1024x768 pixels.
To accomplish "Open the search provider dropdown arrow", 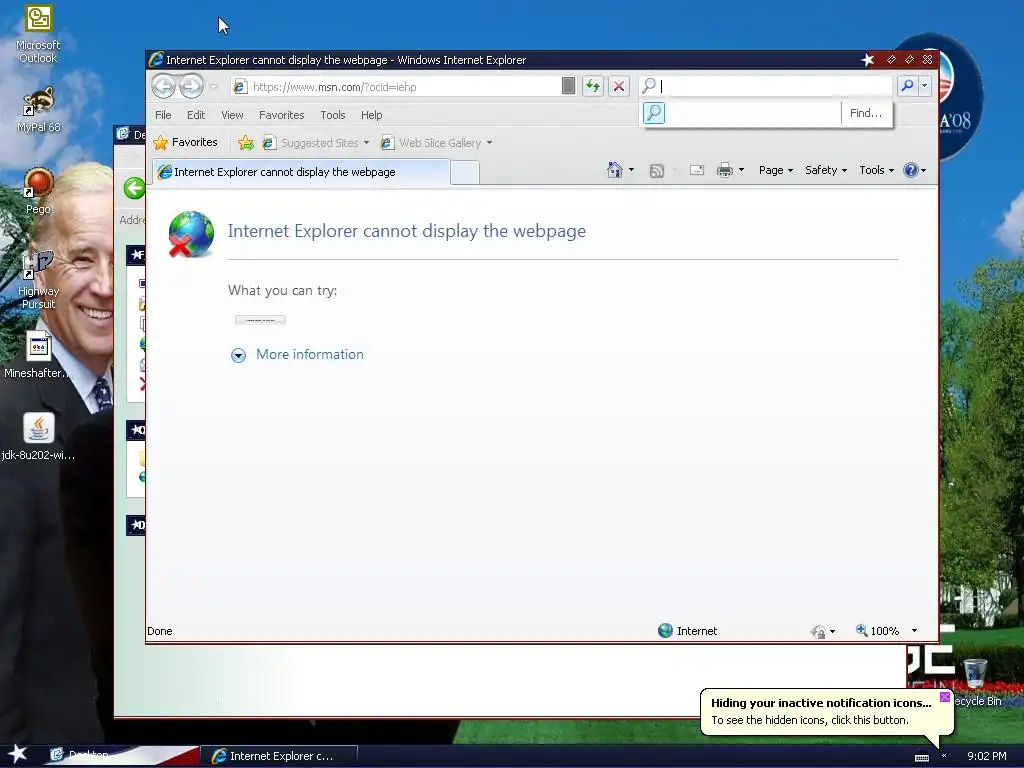I will coord(924,86).
